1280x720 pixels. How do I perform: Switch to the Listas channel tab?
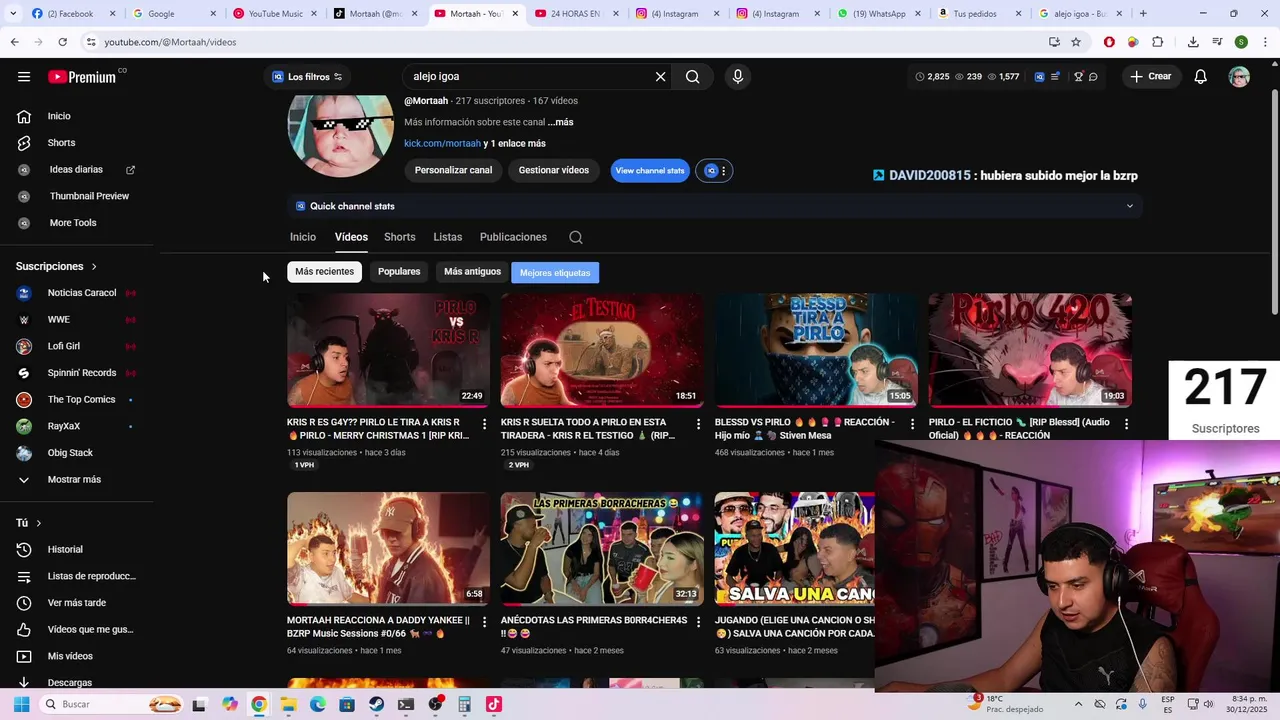pyautogui.click(x=448, y=237)
